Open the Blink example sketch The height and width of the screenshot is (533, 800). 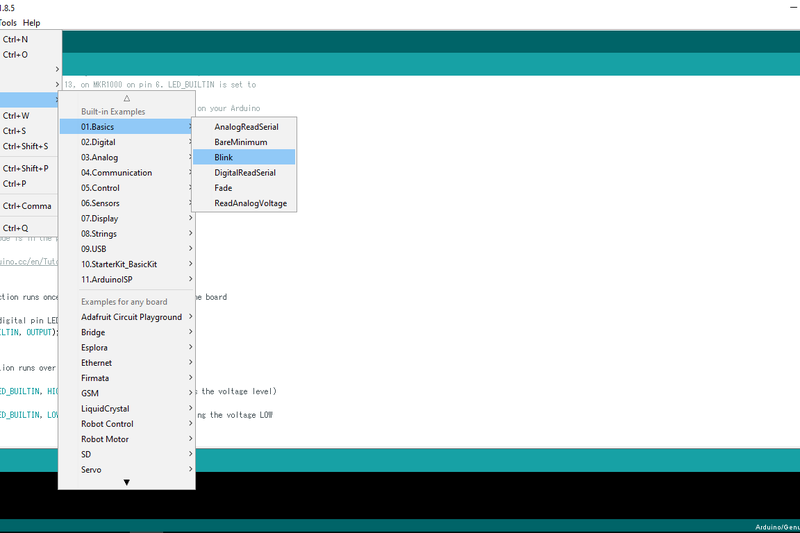tap(244, 157)
